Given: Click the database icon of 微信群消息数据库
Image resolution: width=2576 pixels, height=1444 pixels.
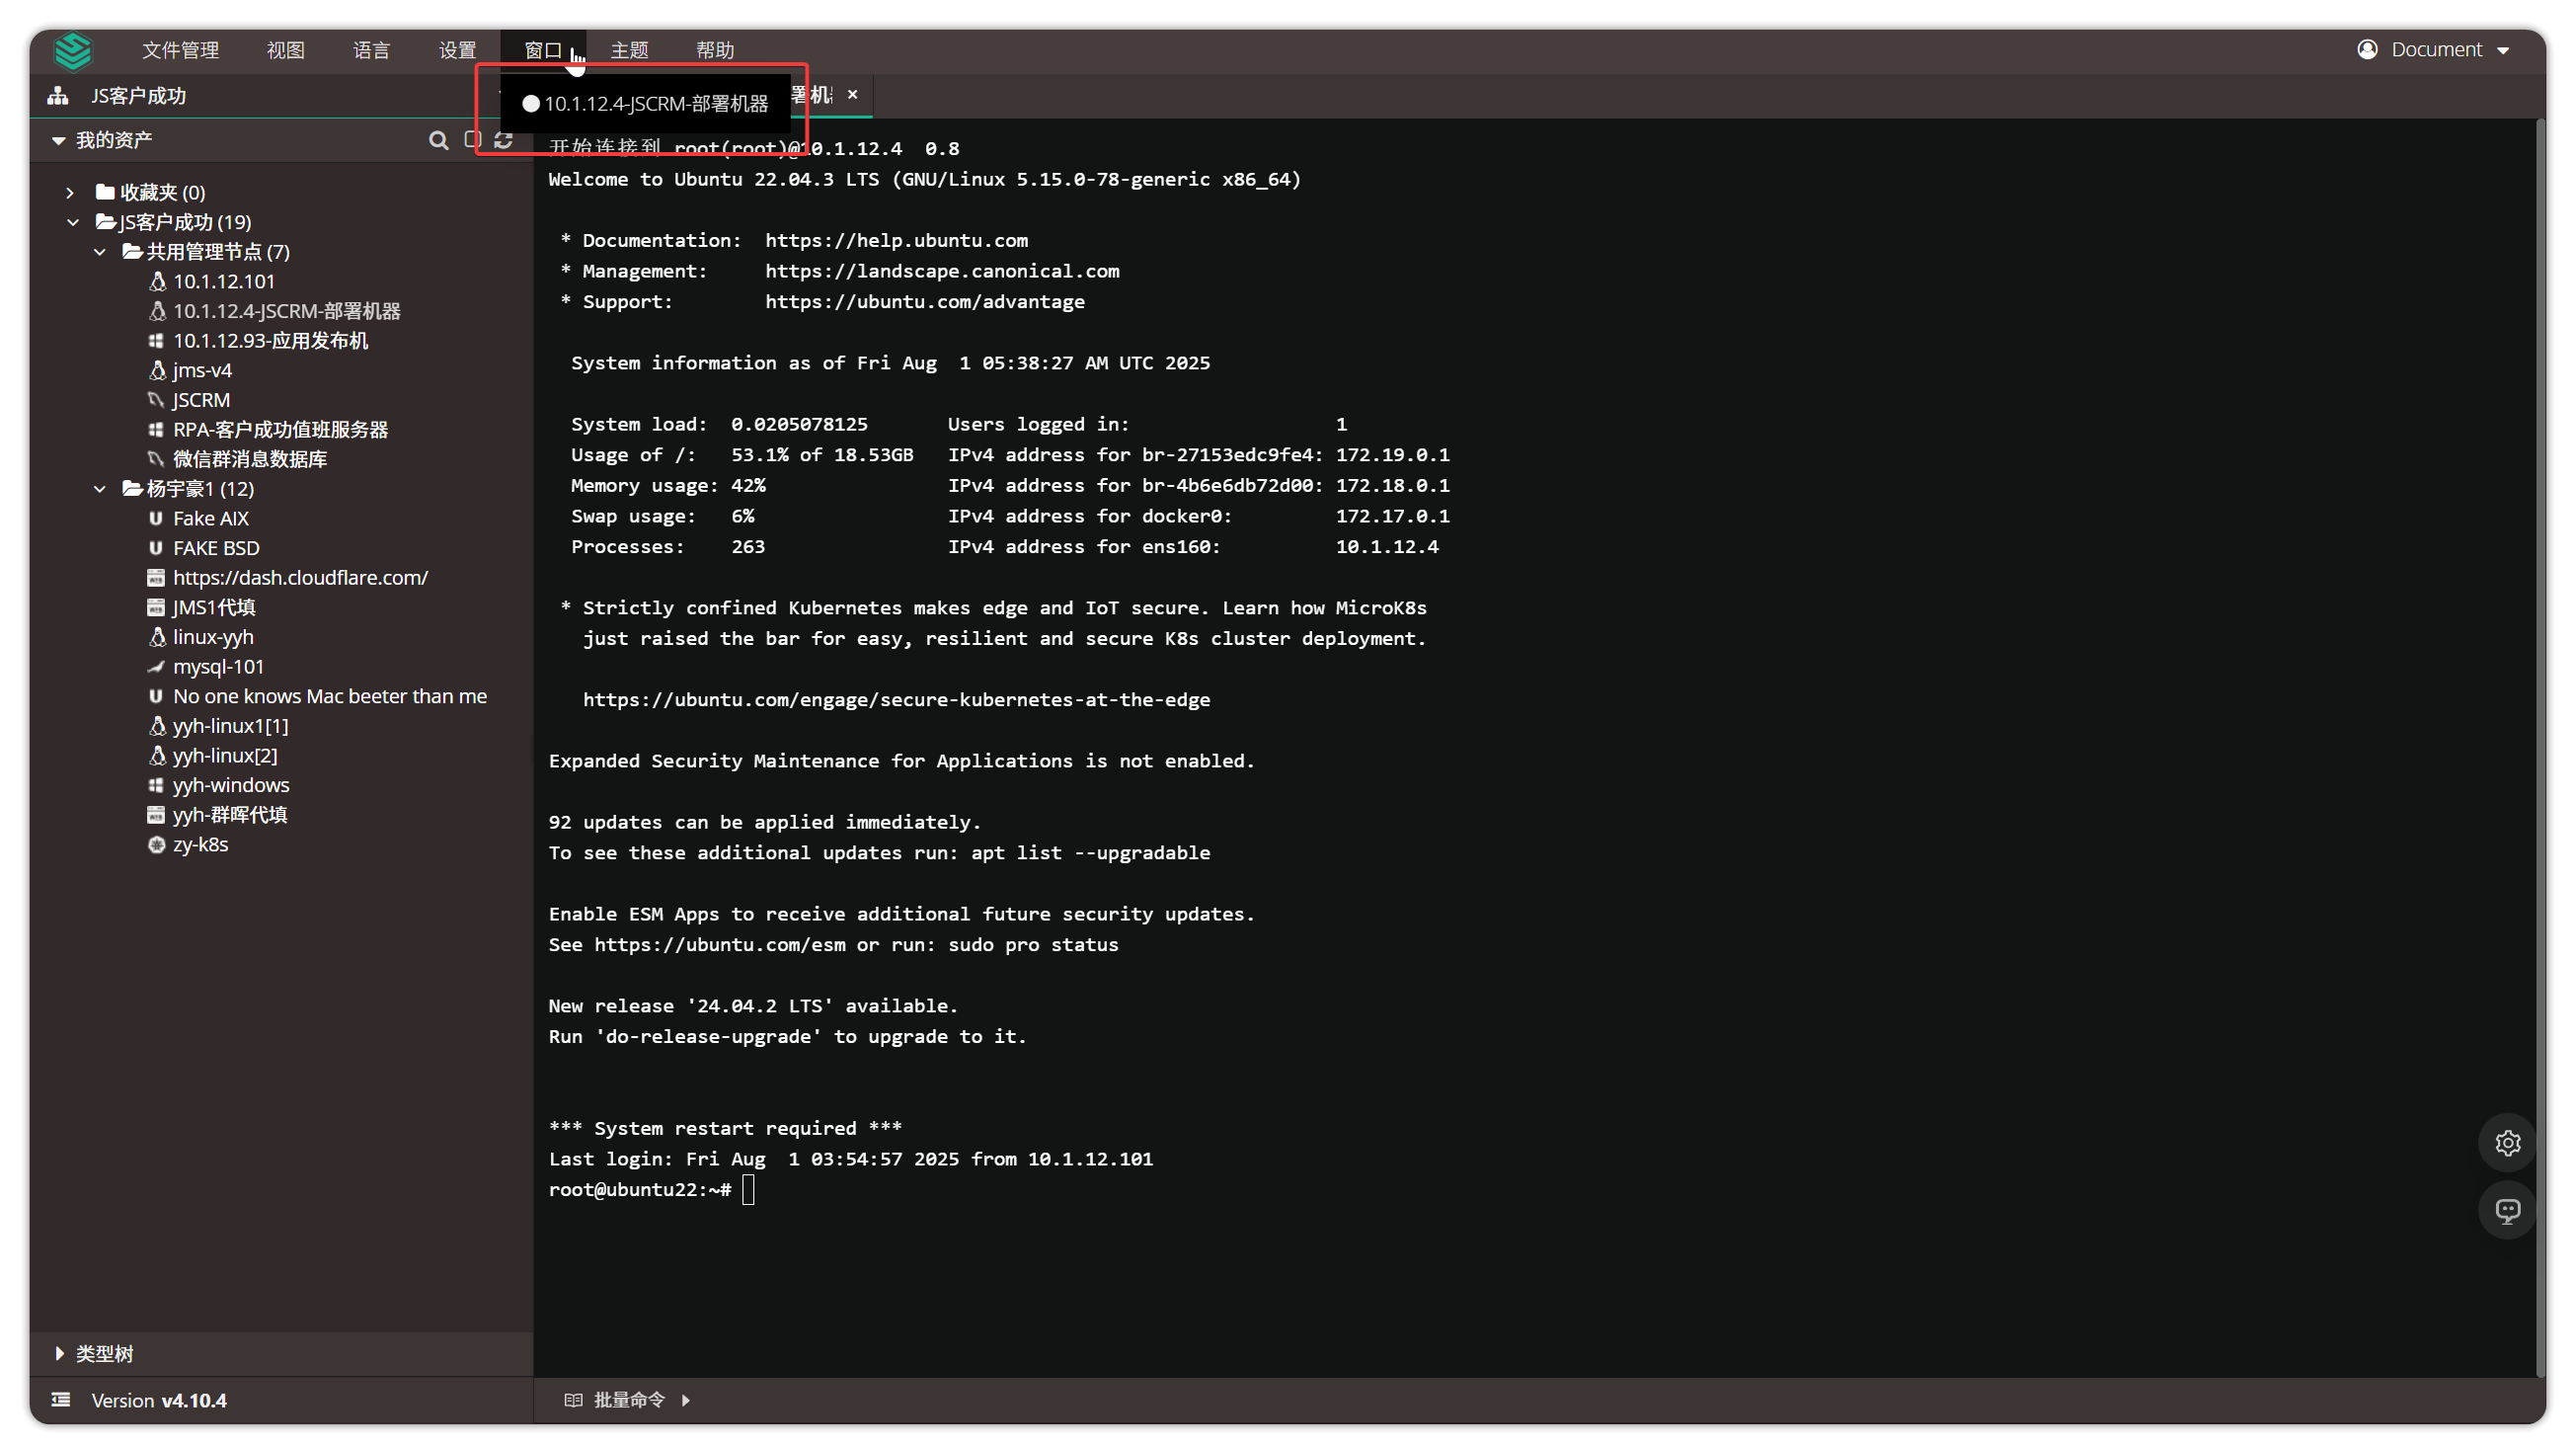Looking at the screenshot, I should pyautogui.click(x=156, y=459).
